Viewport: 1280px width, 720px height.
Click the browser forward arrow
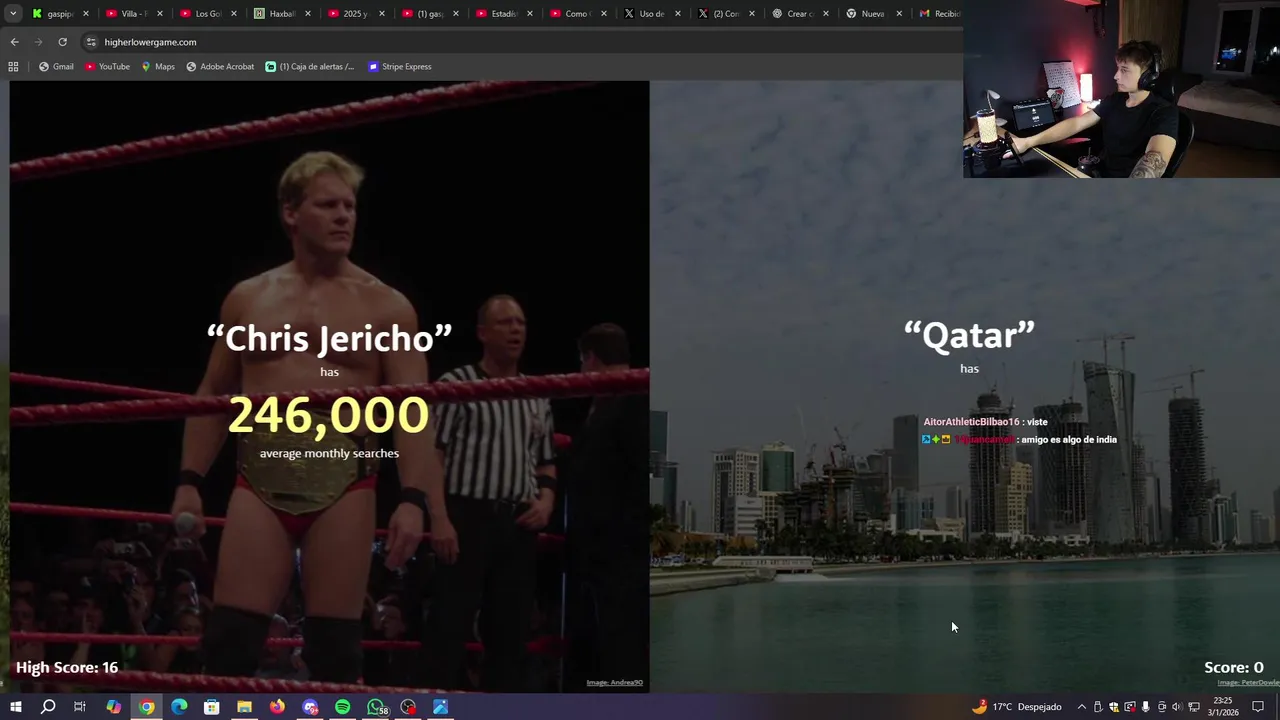[x=38, y=42]
